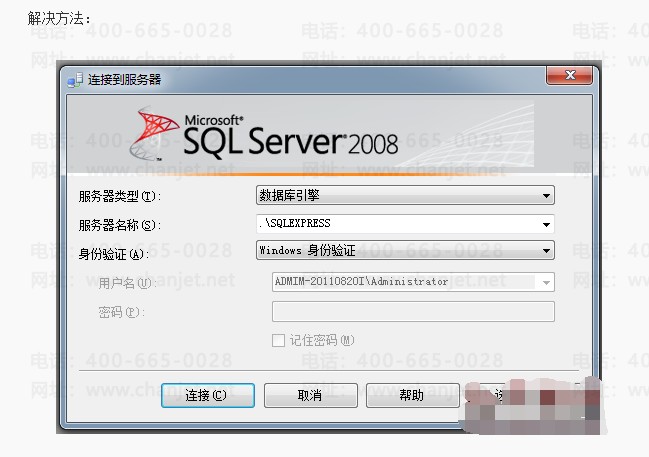This screenshot has height=457, width=649.
Task: Expand the disabled 用户名 dropdown arrow
Action: point(546,283)
